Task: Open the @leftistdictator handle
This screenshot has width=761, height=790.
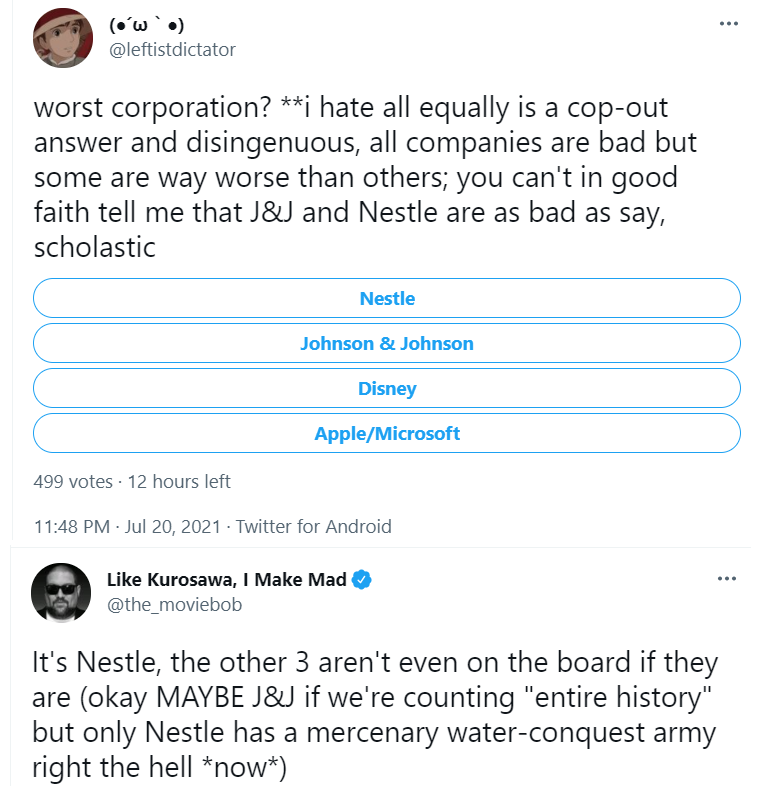Action: 172,50
